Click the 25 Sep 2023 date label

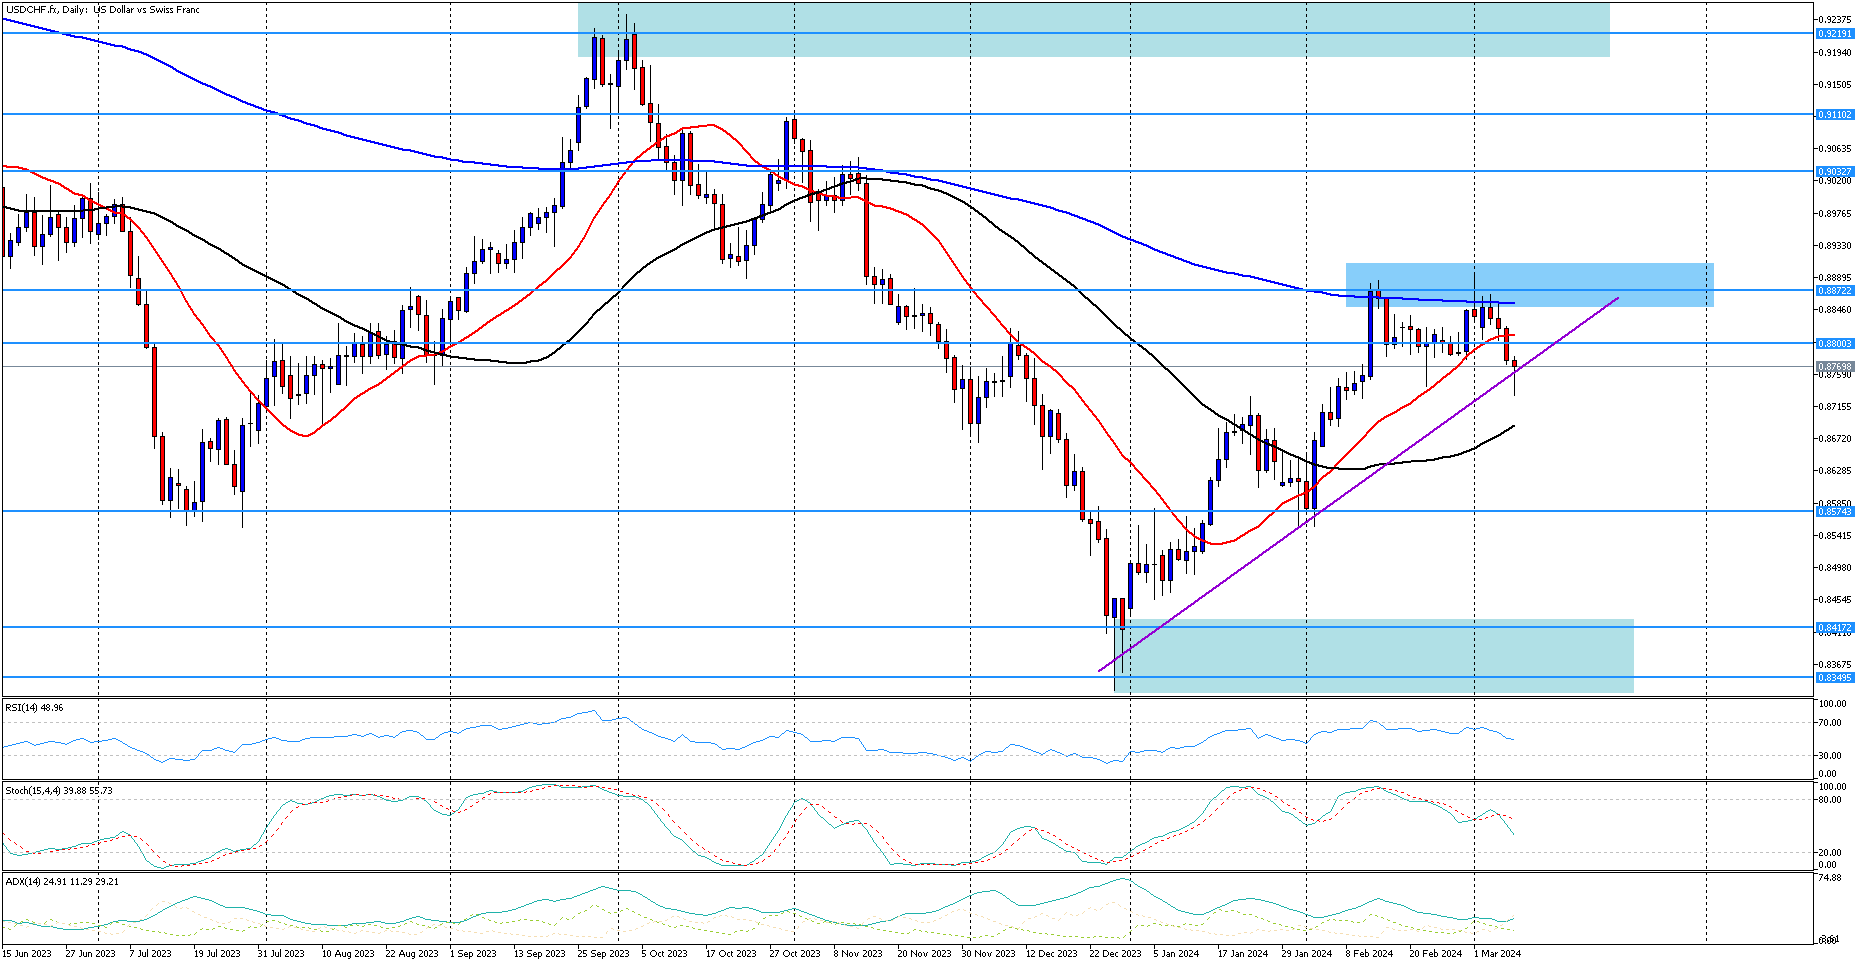[603, 954]
